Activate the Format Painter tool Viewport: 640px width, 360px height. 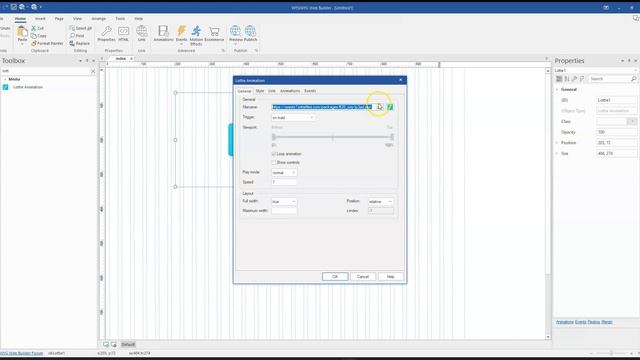[x=47, y=43]
